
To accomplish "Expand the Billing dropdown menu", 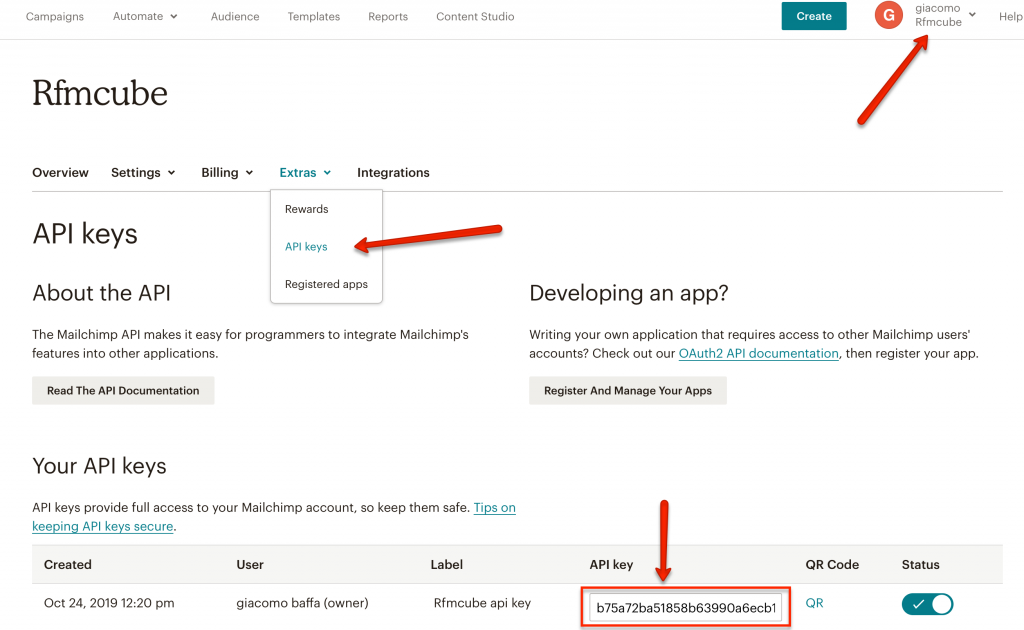I will coord(227,172).
